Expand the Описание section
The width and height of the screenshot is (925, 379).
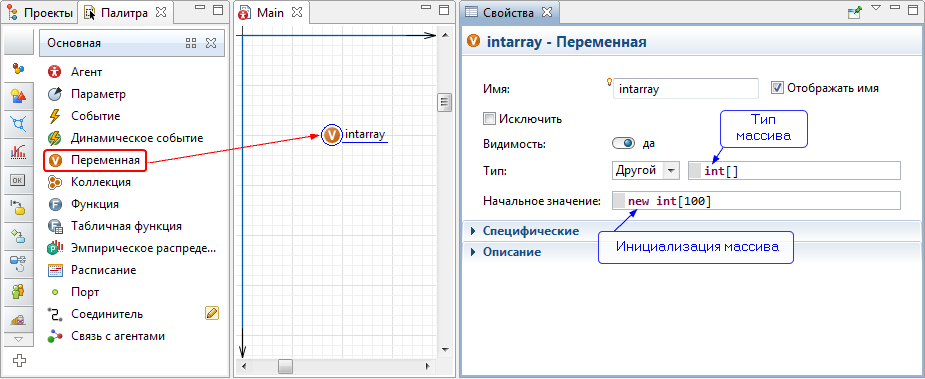pyautogui.click(x=511, y=252)
